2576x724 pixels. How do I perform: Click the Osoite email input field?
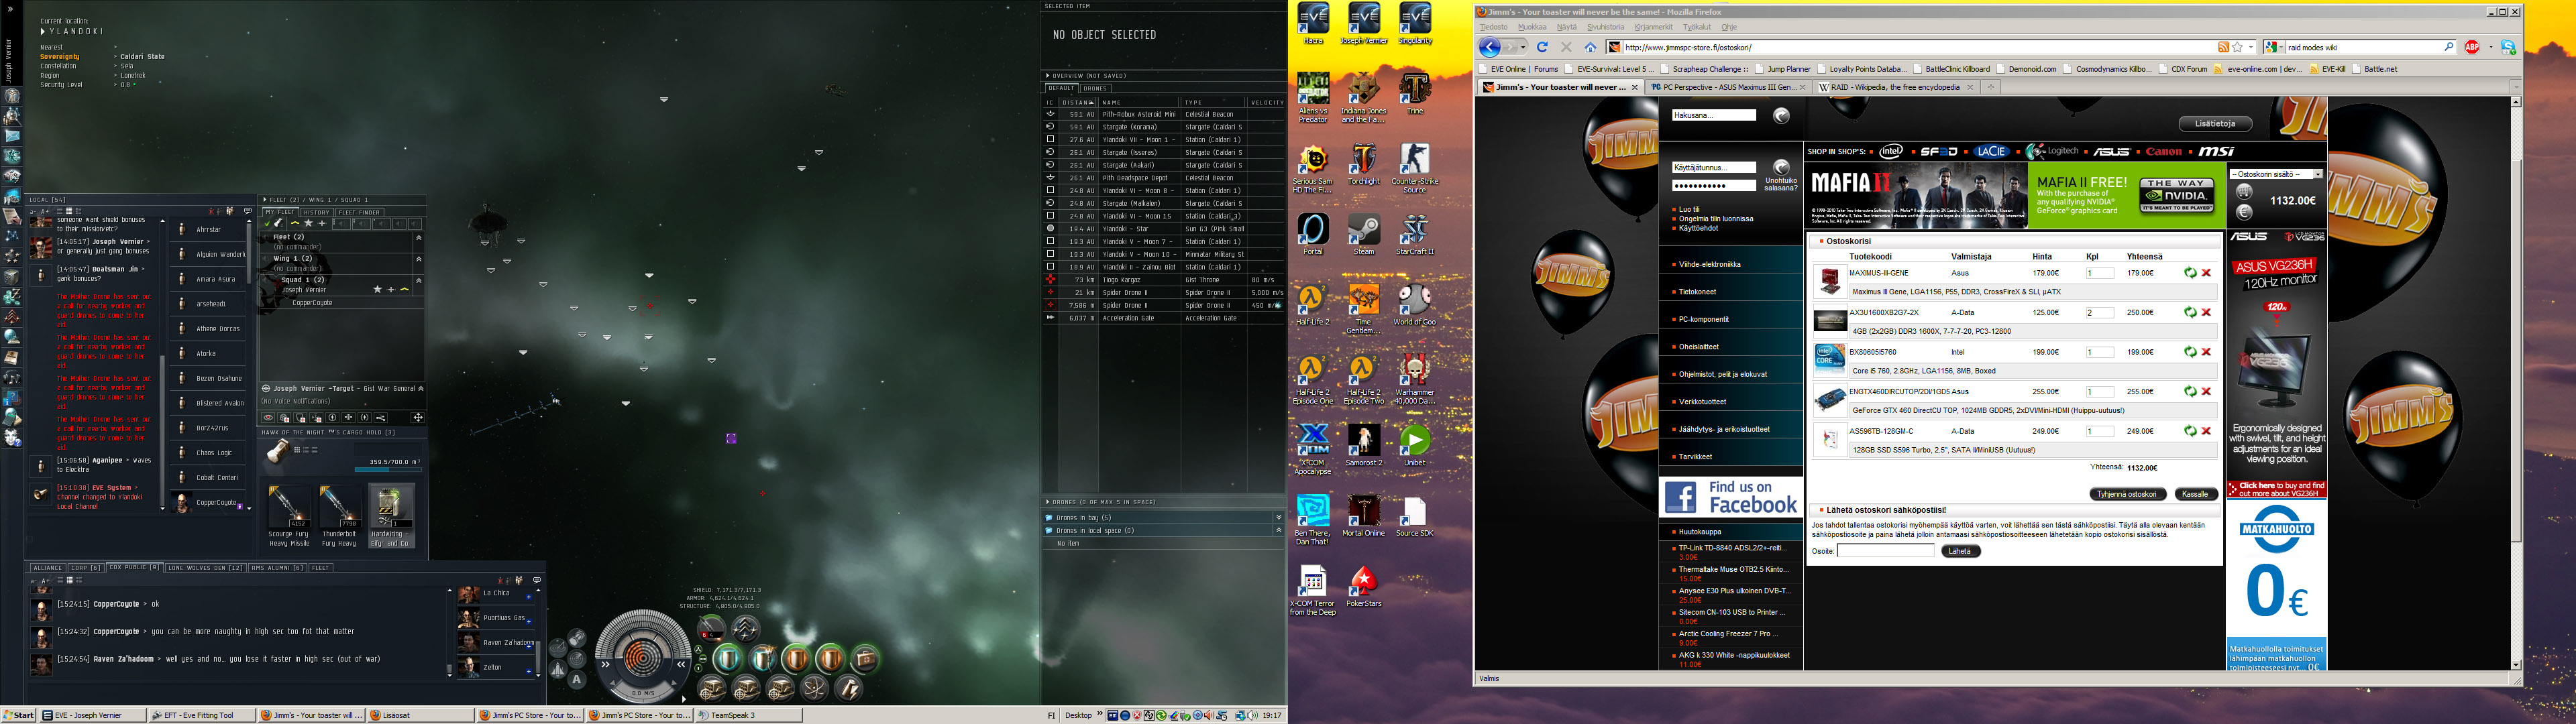point(1885,551)
